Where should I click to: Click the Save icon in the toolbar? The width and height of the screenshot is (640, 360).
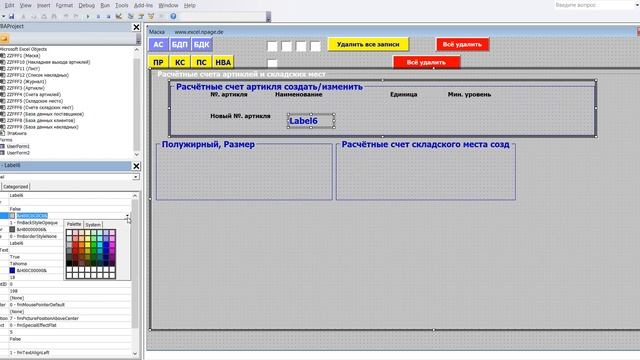pos(11,16)
